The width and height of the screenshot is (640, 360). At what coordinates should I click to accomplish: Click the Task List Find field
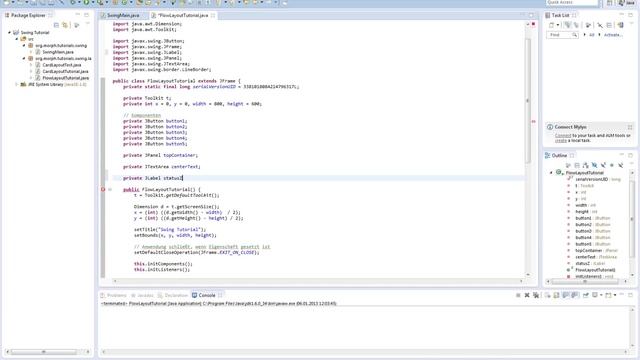pos(562,35)
